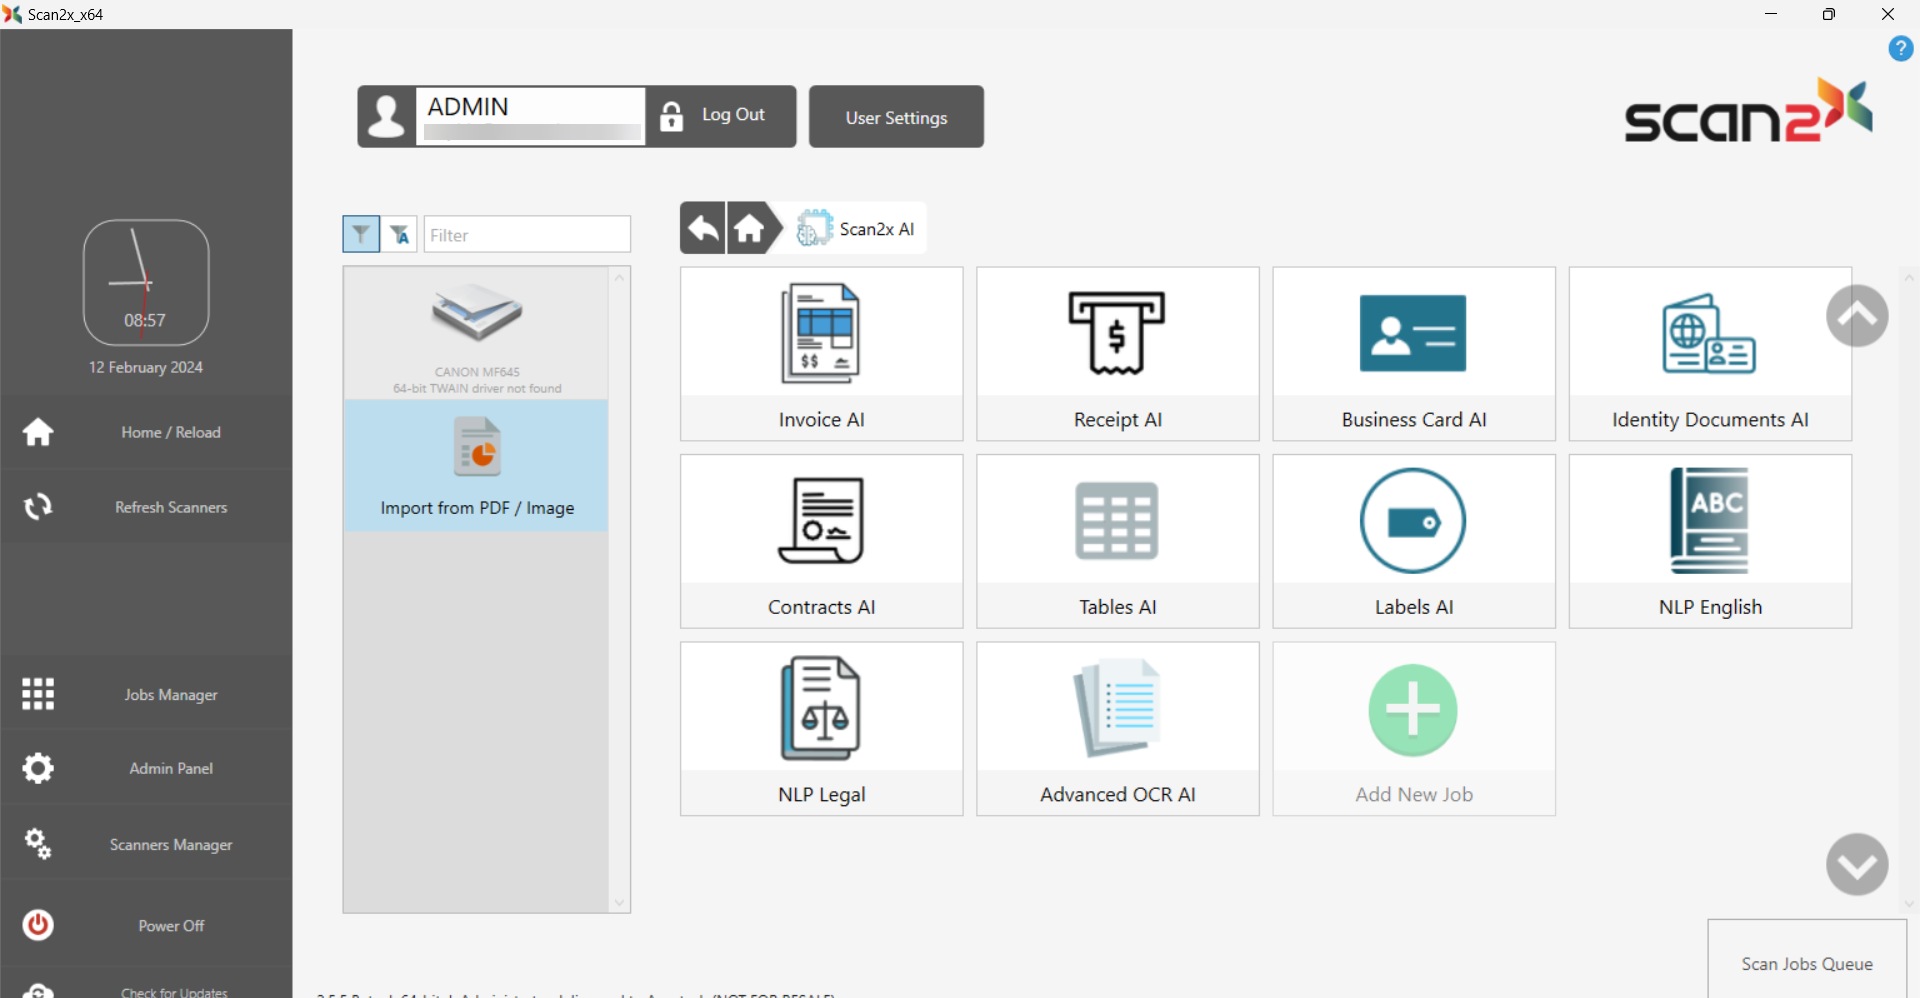The width and height of the screenshot is (1920, 998).
Task: Open the Contracts AI job
Action: (x=821, y=541)
